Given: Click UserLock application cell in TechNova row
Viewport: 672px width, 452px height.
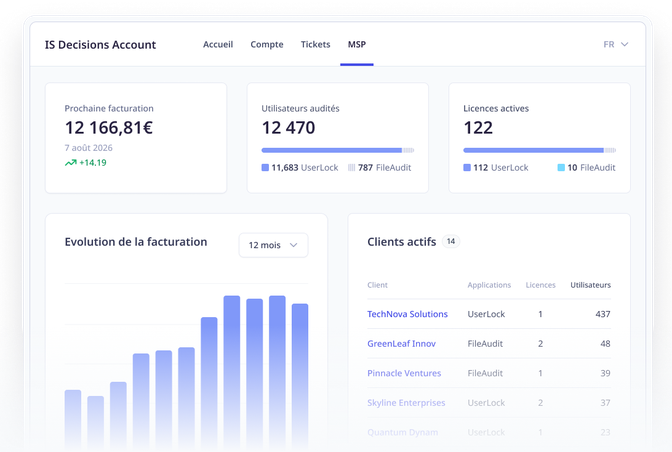Looking at the screenshot, I should click(486, 314).
